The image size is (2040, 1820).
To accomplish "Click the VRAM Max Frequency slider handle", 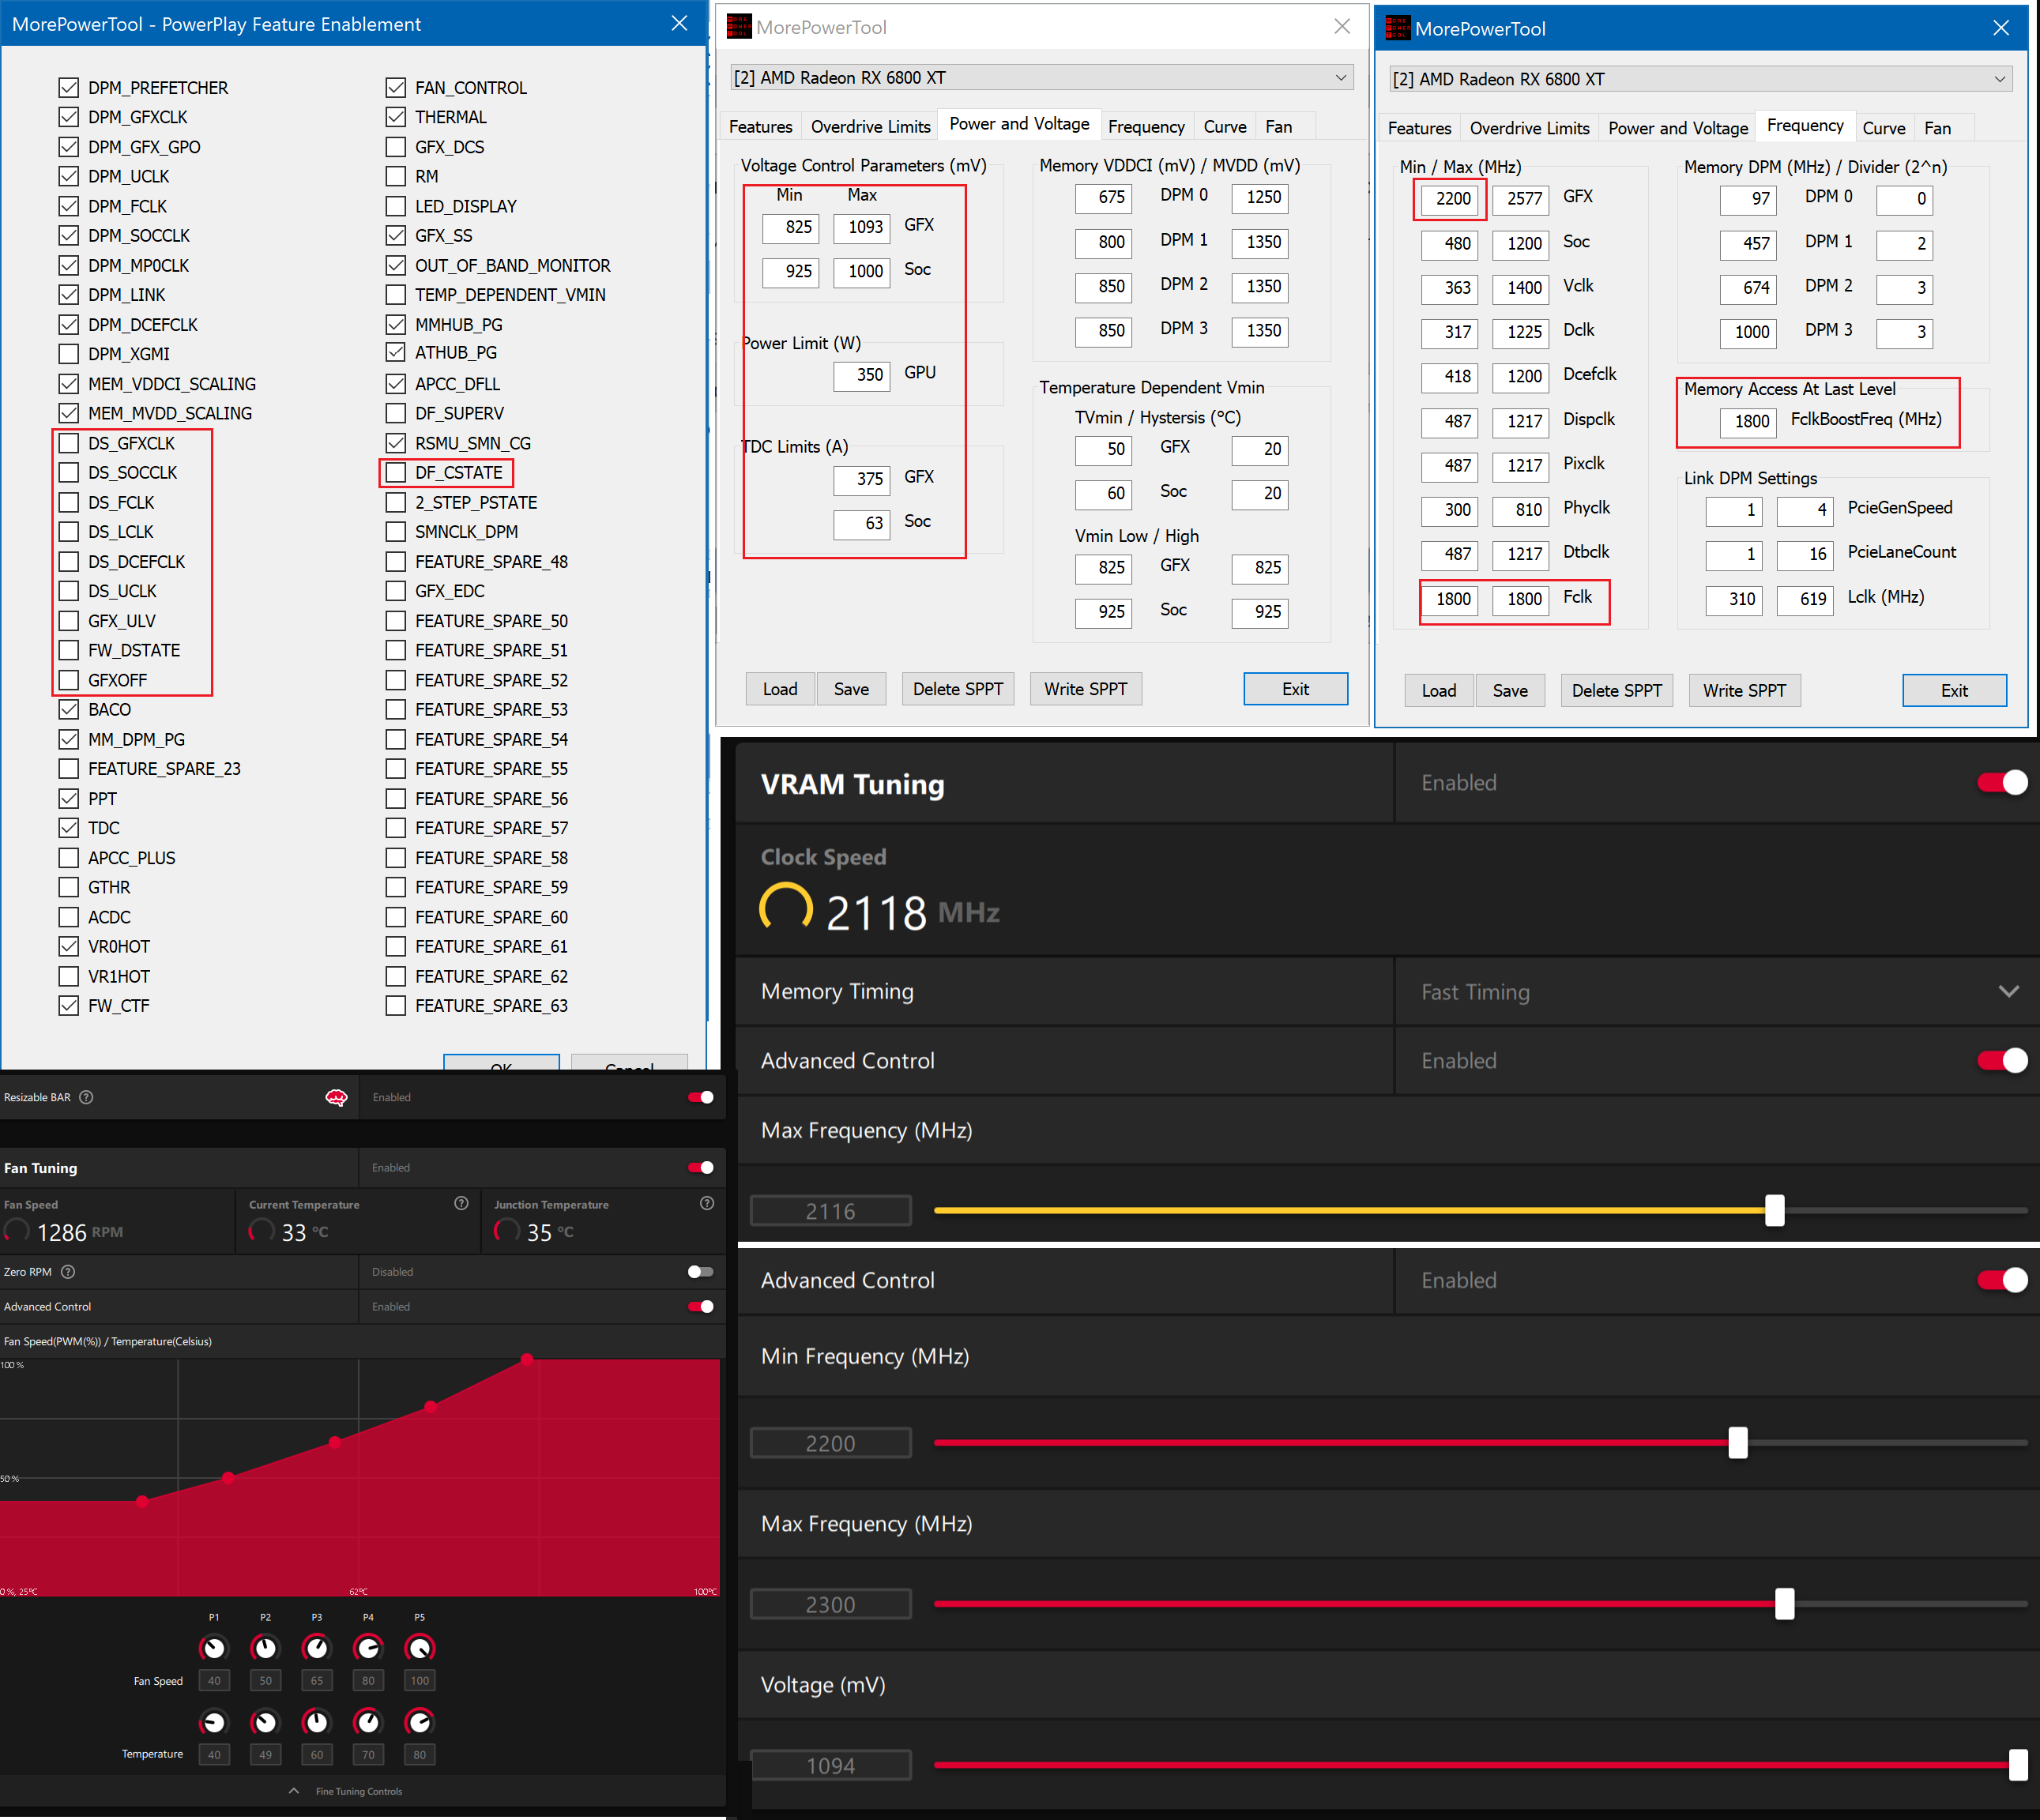I will (x=1774, y=1210).
